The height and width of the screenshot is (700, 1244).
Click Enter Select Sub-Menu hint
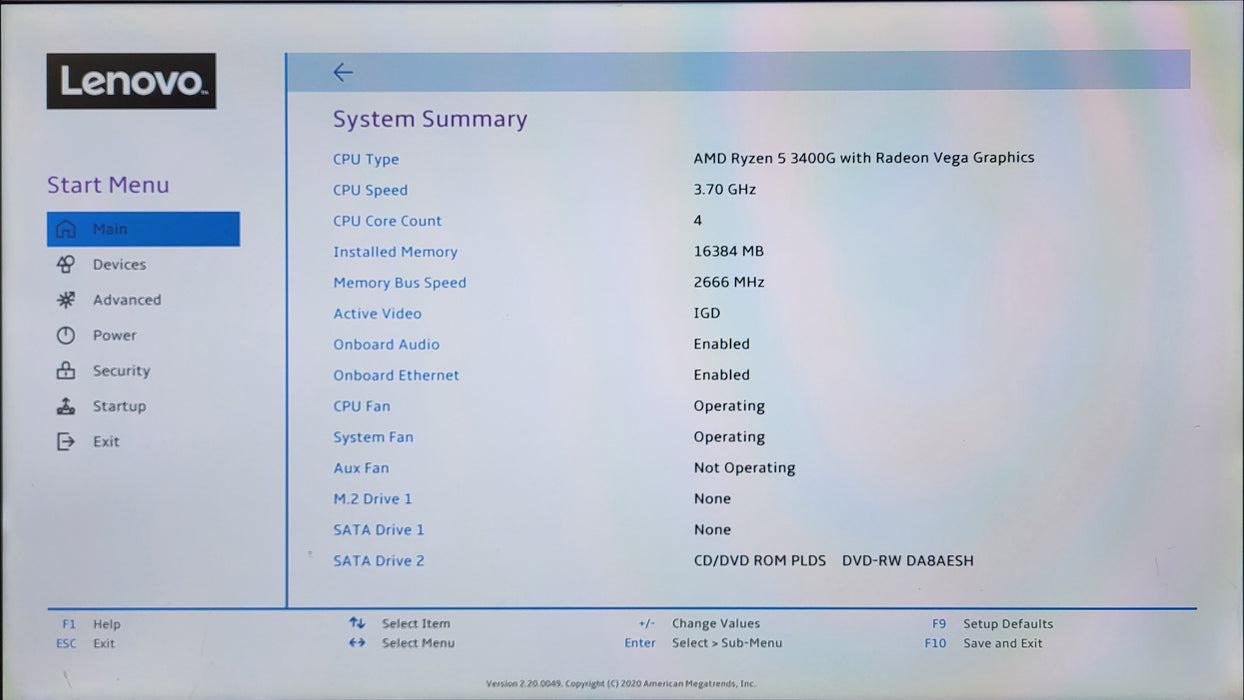pos(704,643)
